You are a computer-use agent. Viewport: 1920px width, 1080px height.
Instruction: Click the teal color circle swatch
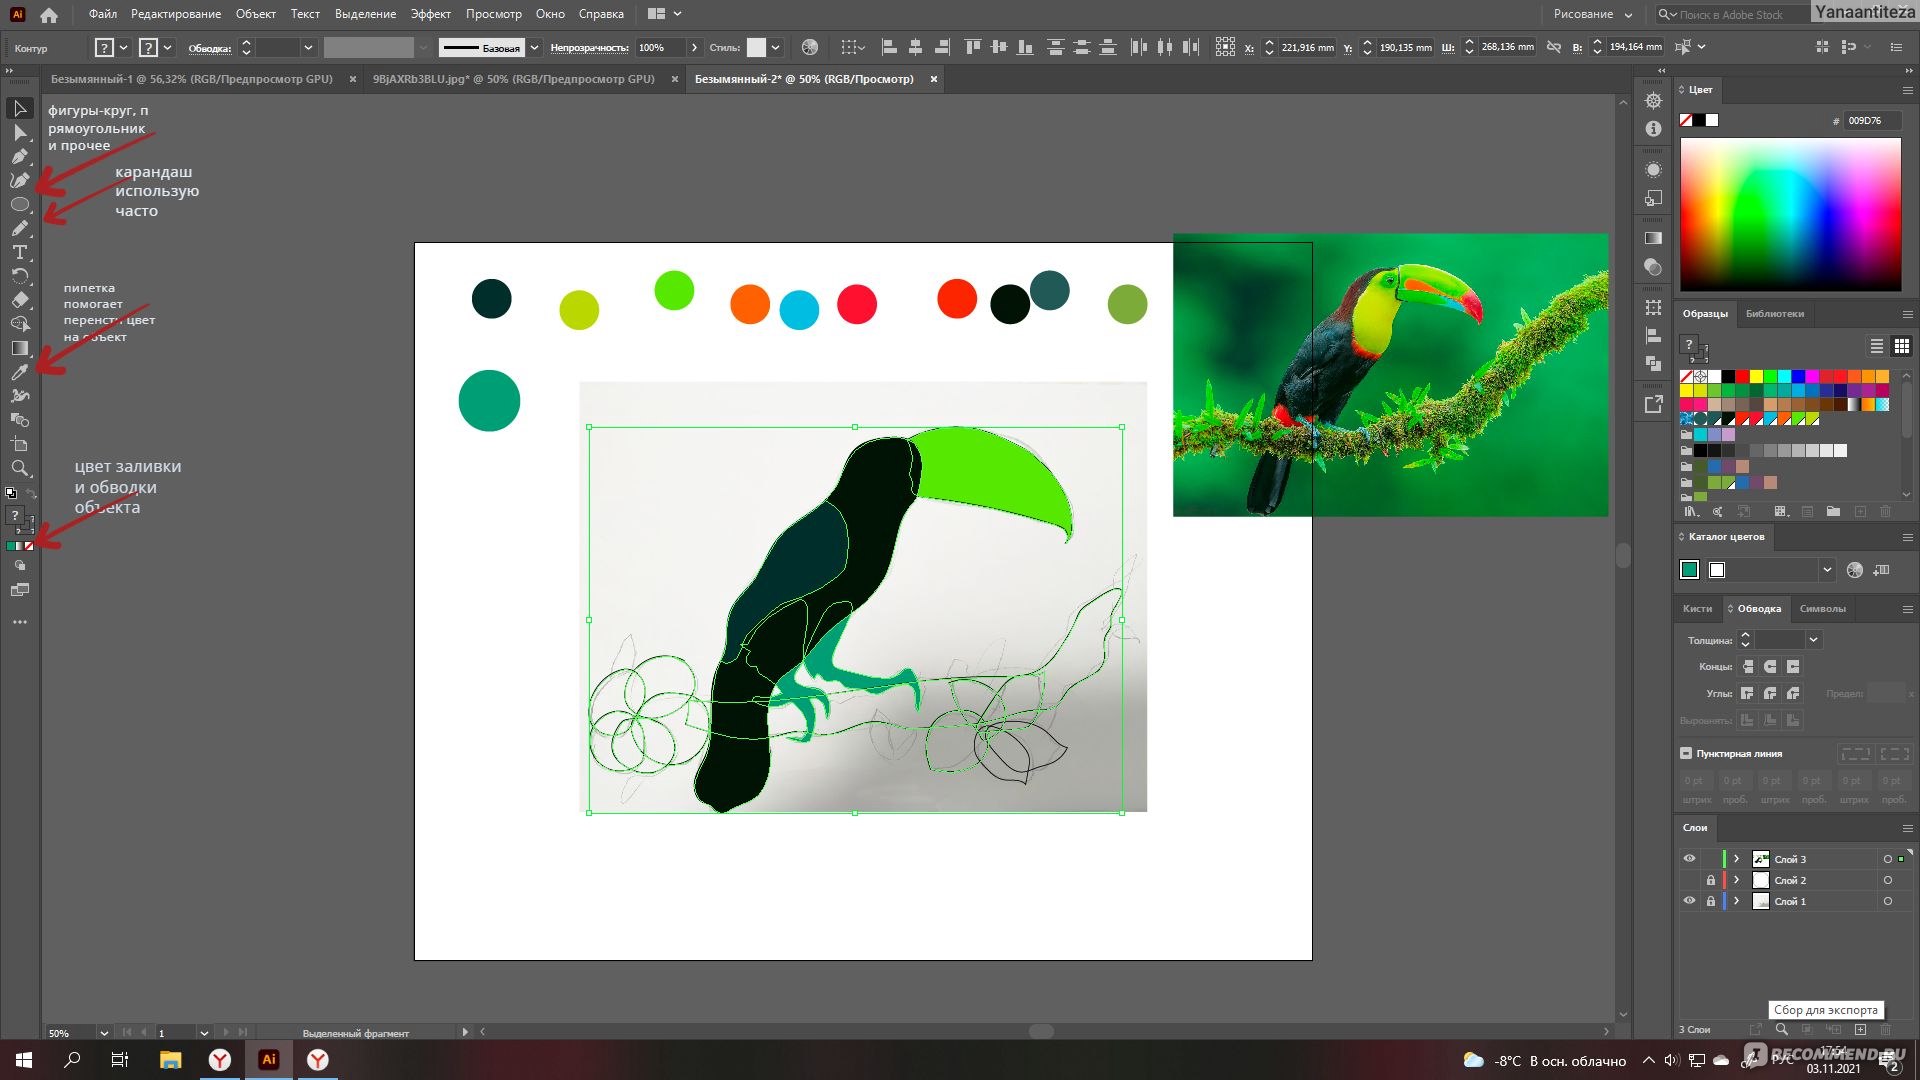tap(488, 400)
